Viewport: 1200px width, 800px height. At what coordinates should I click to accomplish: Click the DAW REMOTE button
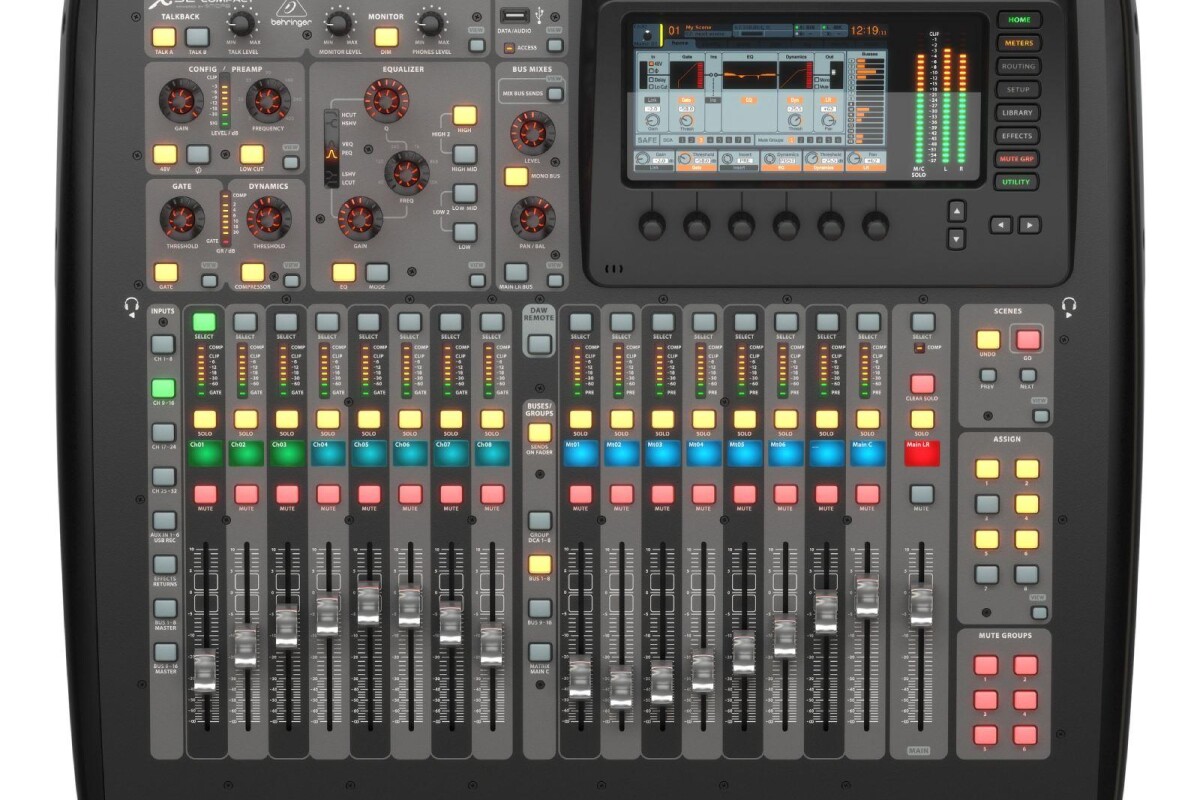540,344
